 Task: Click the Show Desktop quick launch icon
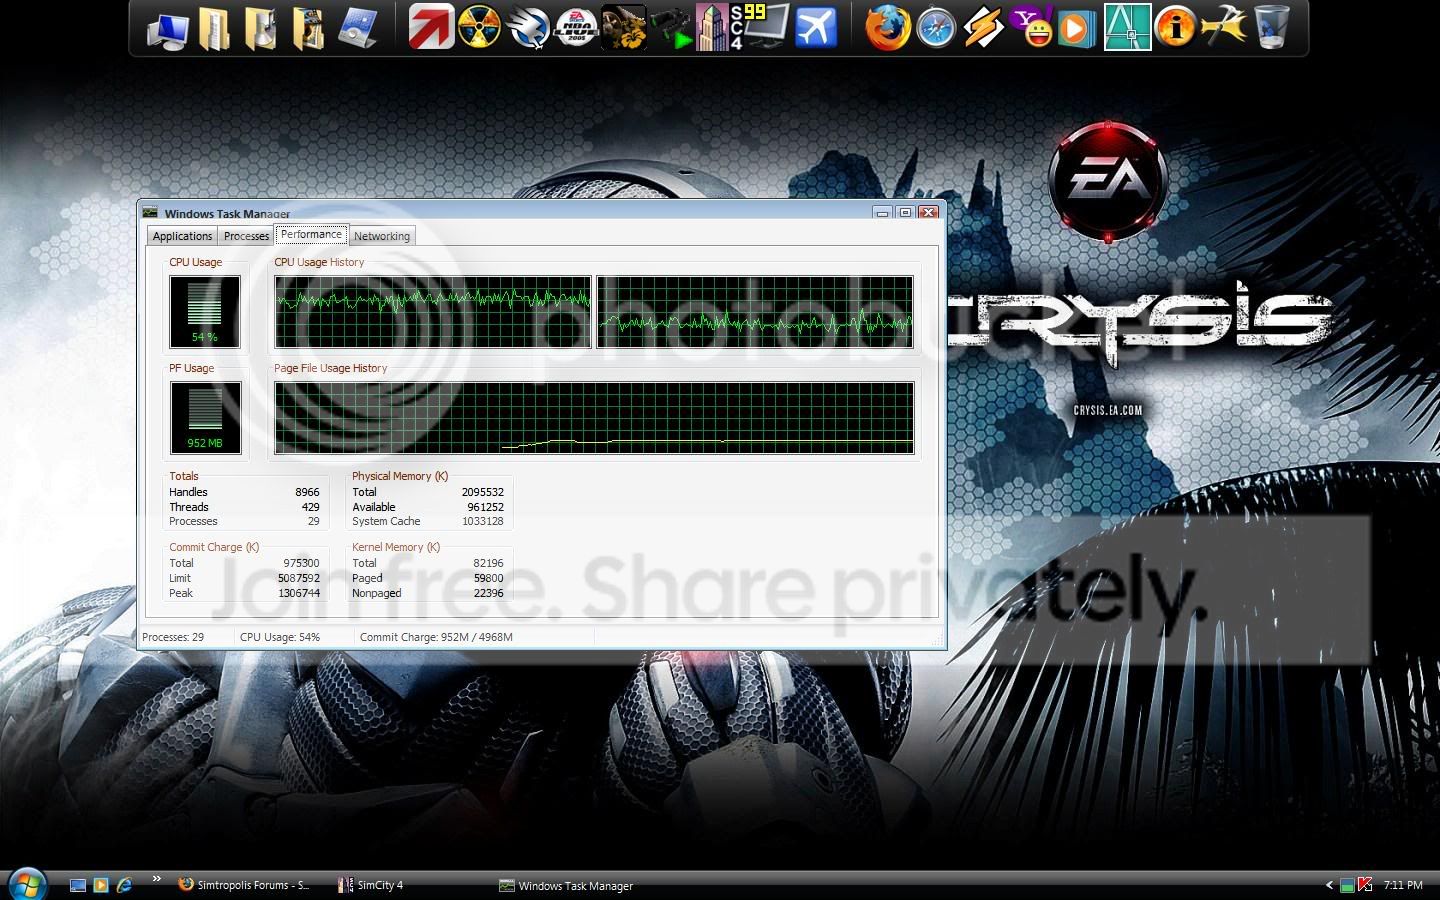click(x=78, y=885)
